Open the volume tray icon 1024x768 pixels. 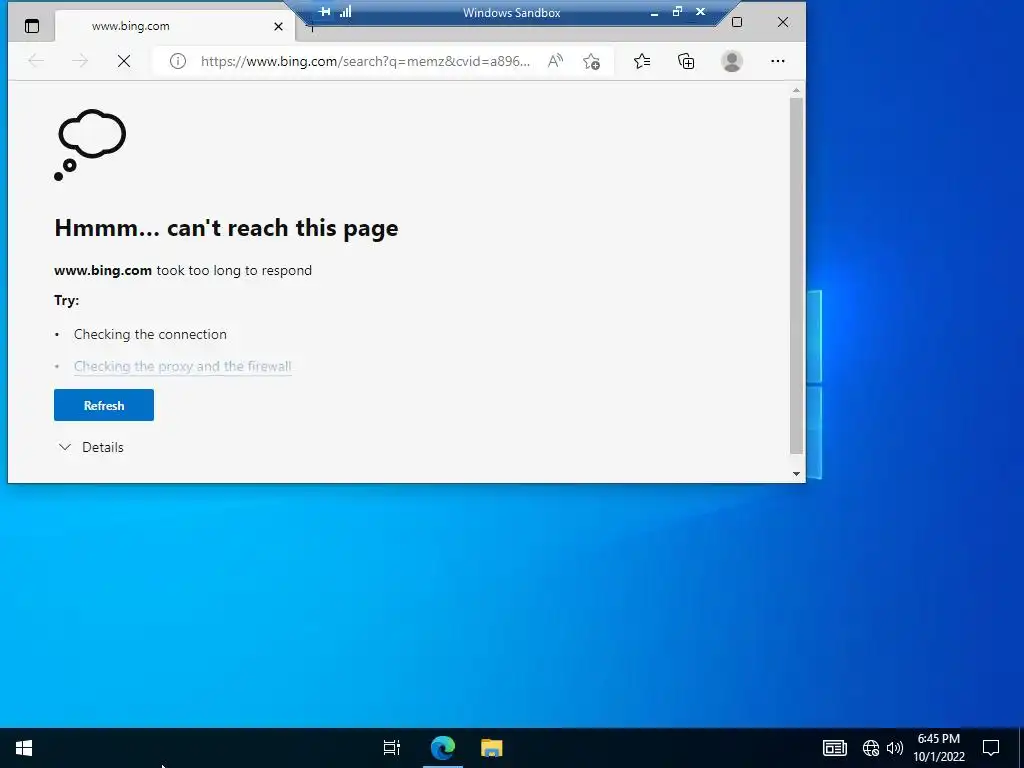(895, 748)
